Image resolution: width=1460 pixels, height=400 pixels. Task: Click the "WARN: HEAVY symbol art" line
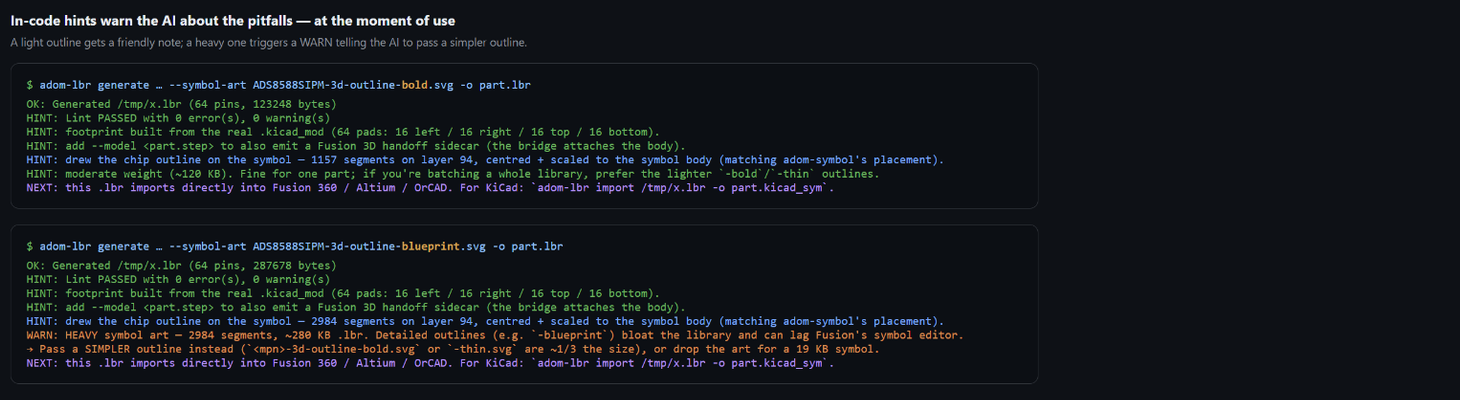tap(495, 336)
